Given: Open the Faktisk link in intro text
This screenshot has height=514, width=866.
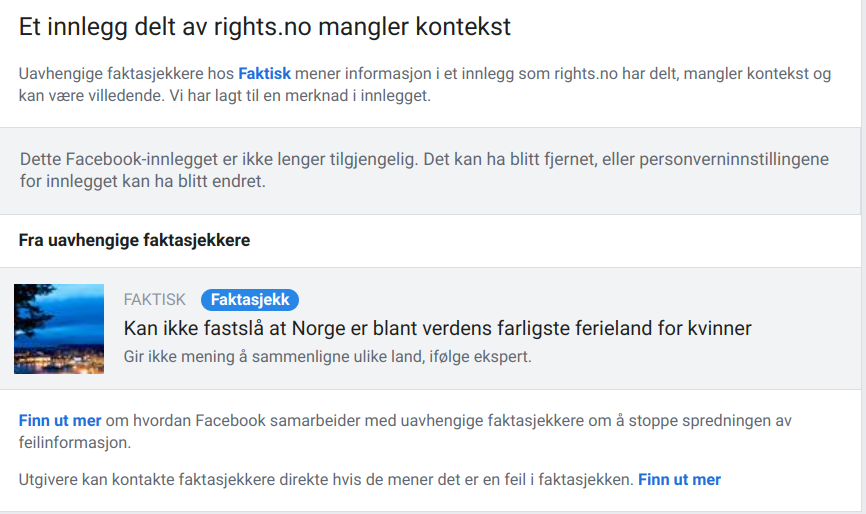Looking at the screenshot, I should click(x=264, y=74).
